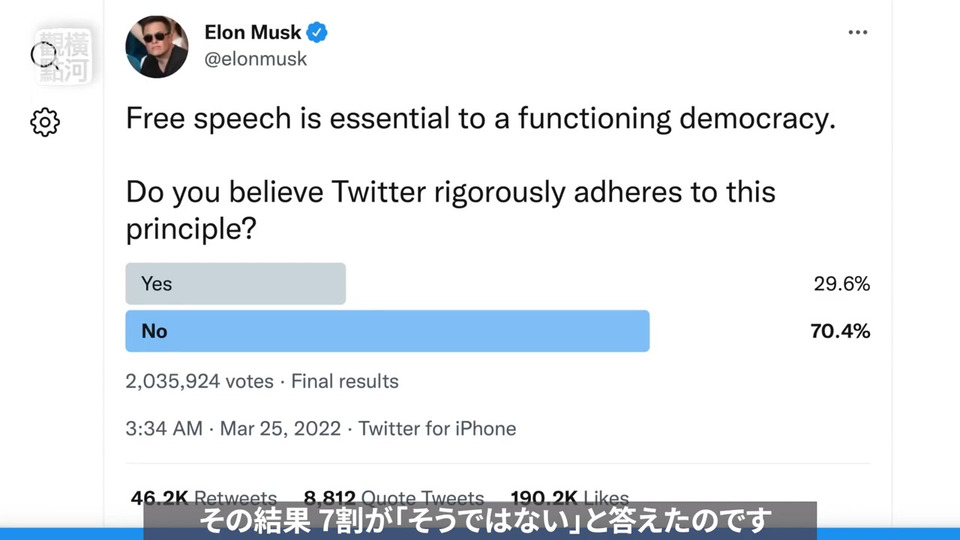
Task: Open the @elonmusk handle link
Action: (x=255, y=59)
